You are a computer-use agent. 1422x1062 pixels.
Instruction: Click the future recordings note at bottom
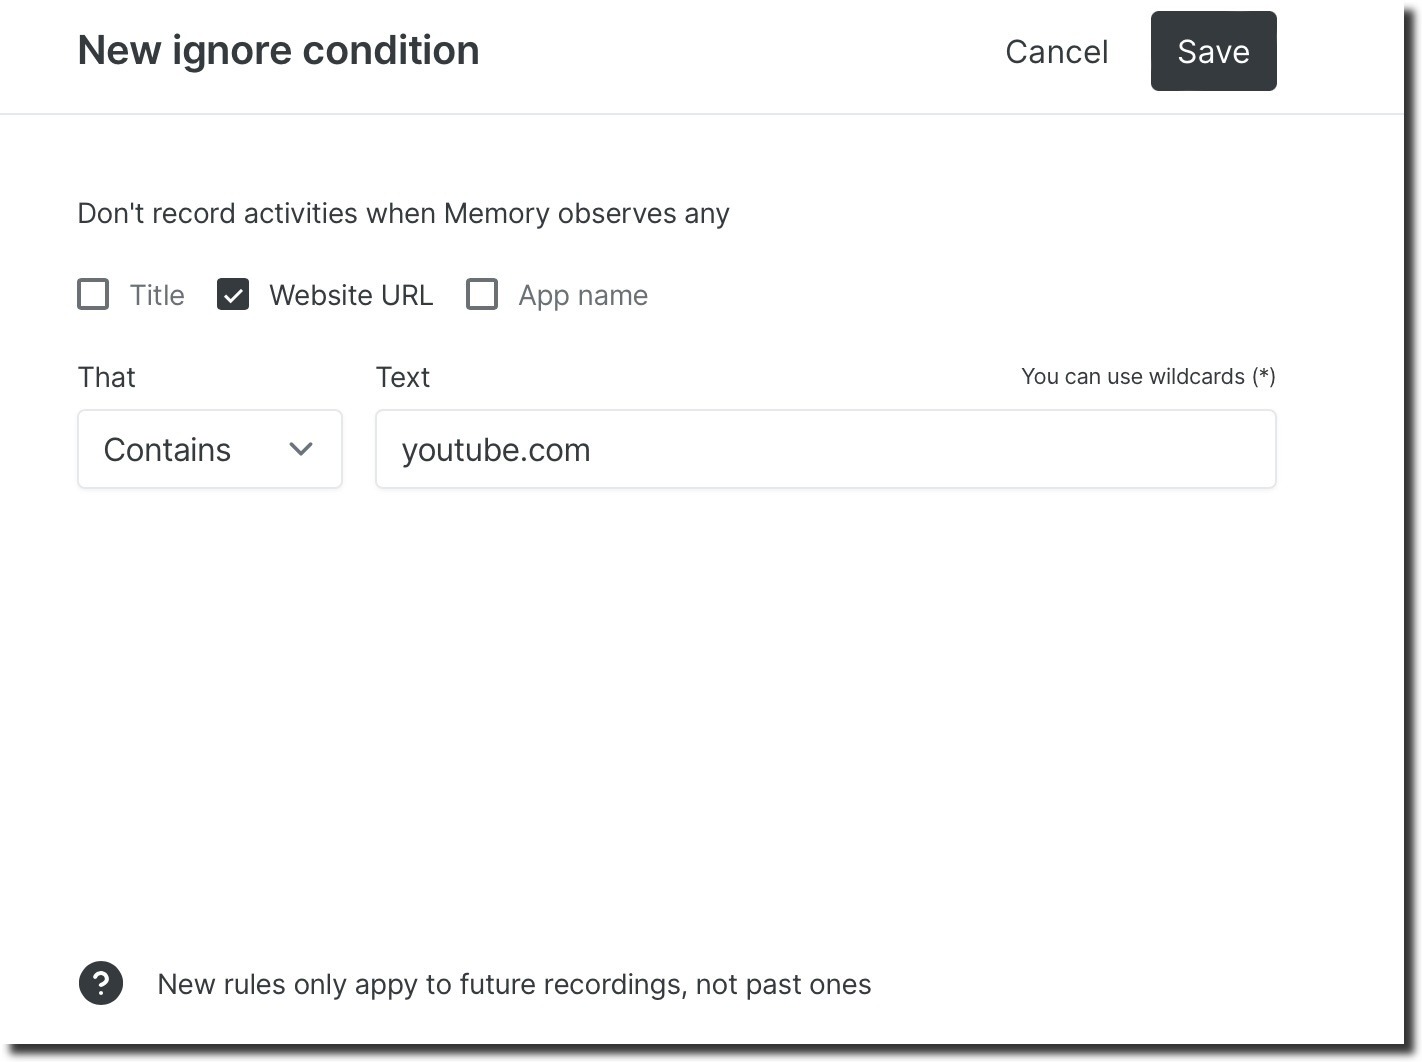[513, 984]
